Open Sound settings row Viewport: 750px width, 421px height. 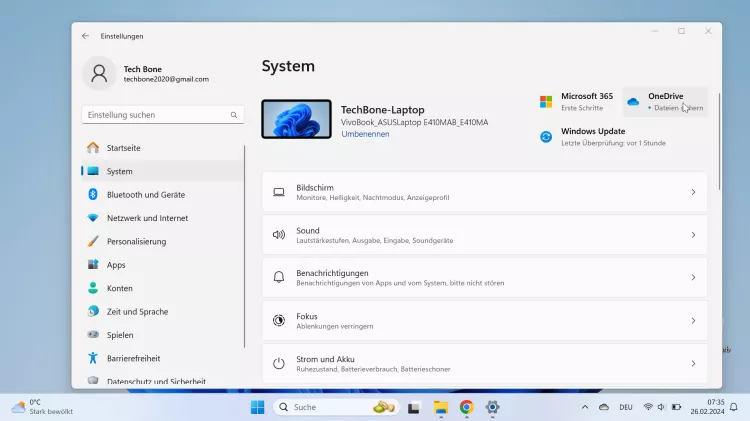pyautogui.click(x=485, y=235)
